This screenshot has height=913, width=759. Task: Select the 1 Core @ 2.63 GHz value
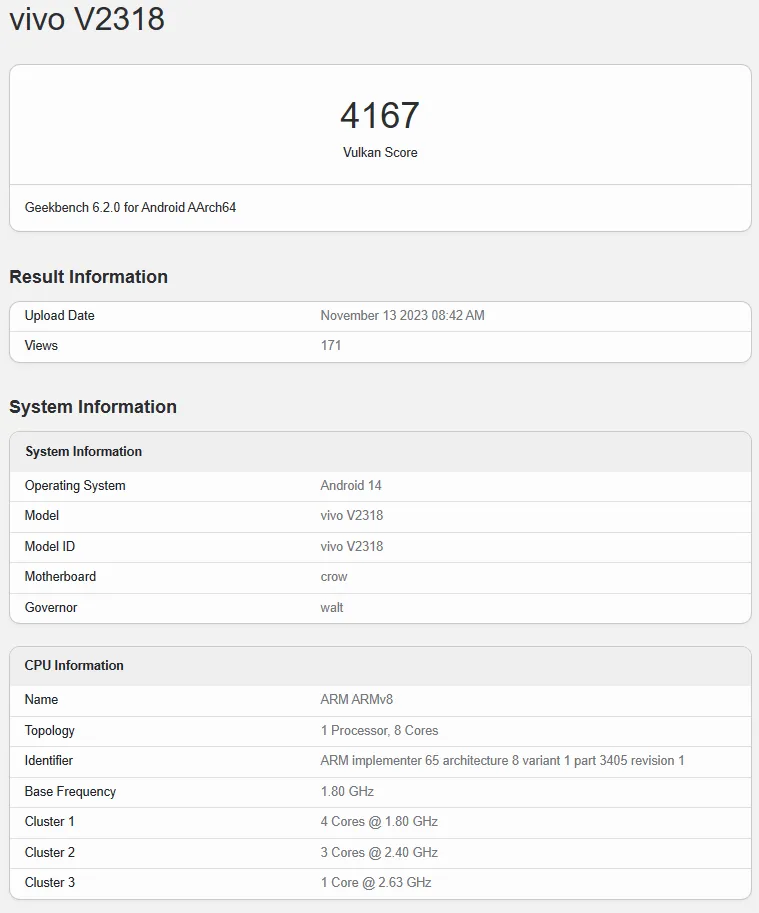click(x=376, y=883)
